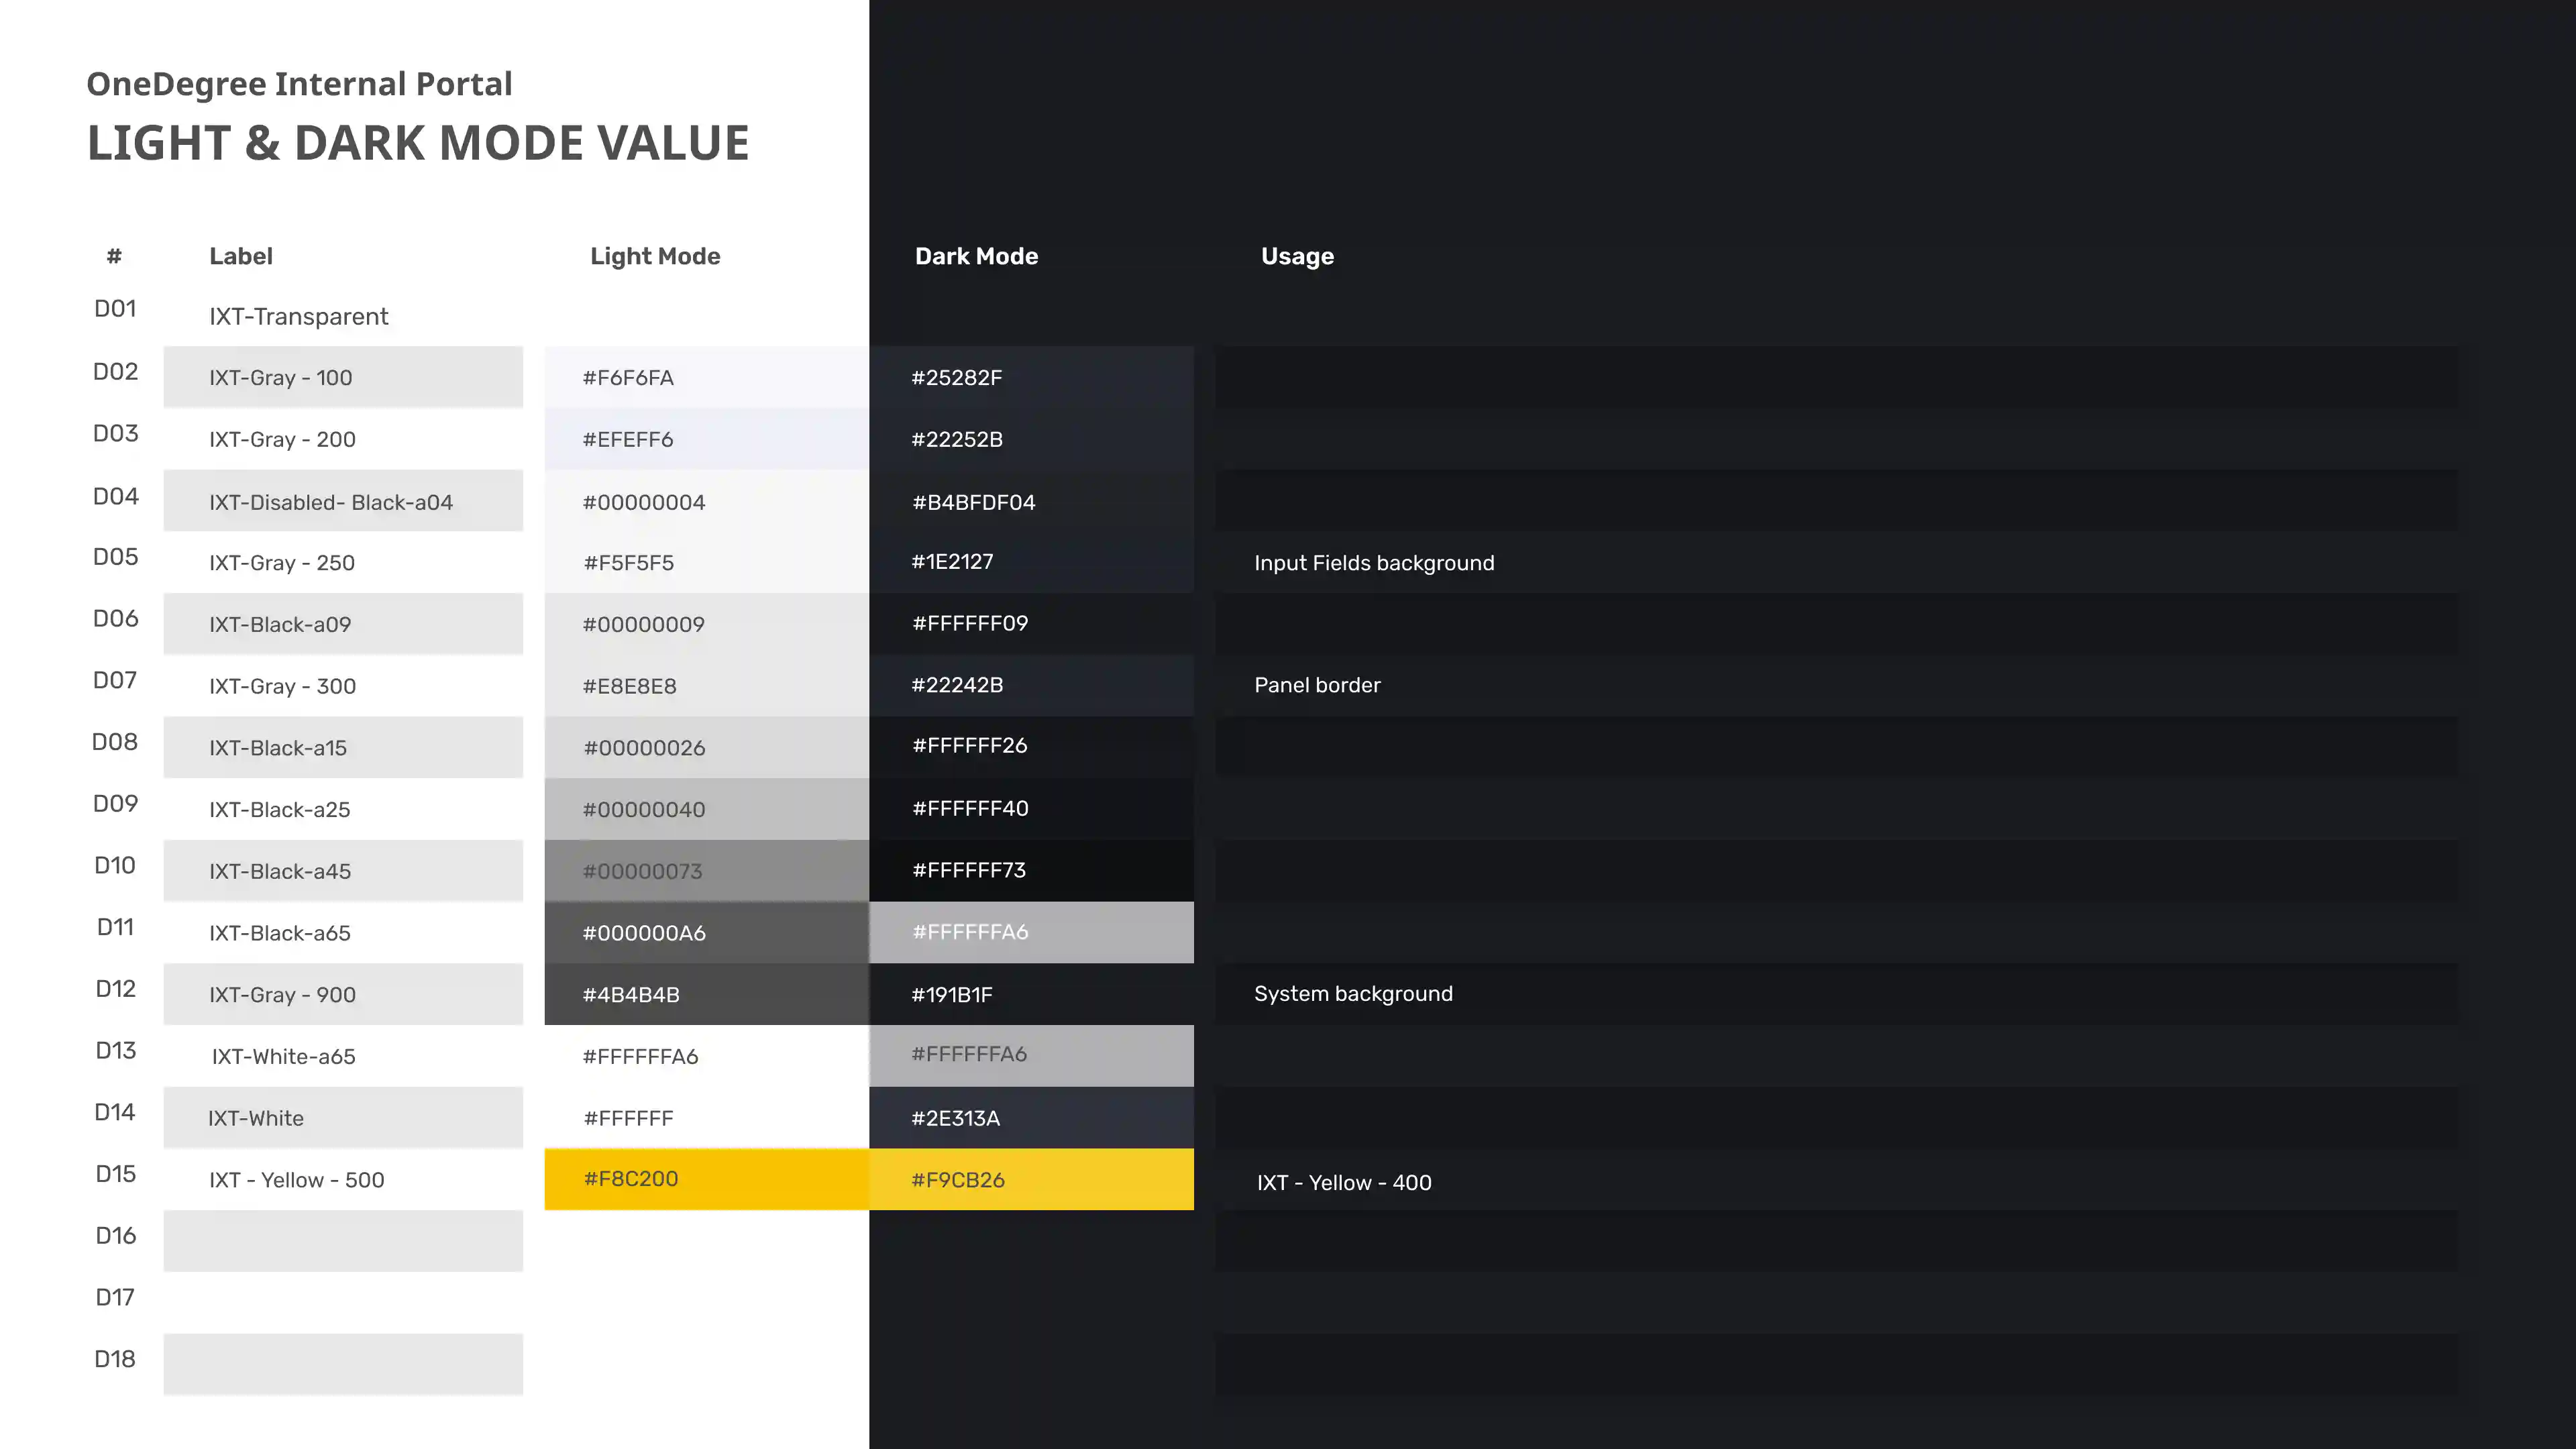Click the IXT-White label cell
Image resolution: width=2576 pixels, height=1449 pixels.
pyautogui.click(x=343, y=1117)
